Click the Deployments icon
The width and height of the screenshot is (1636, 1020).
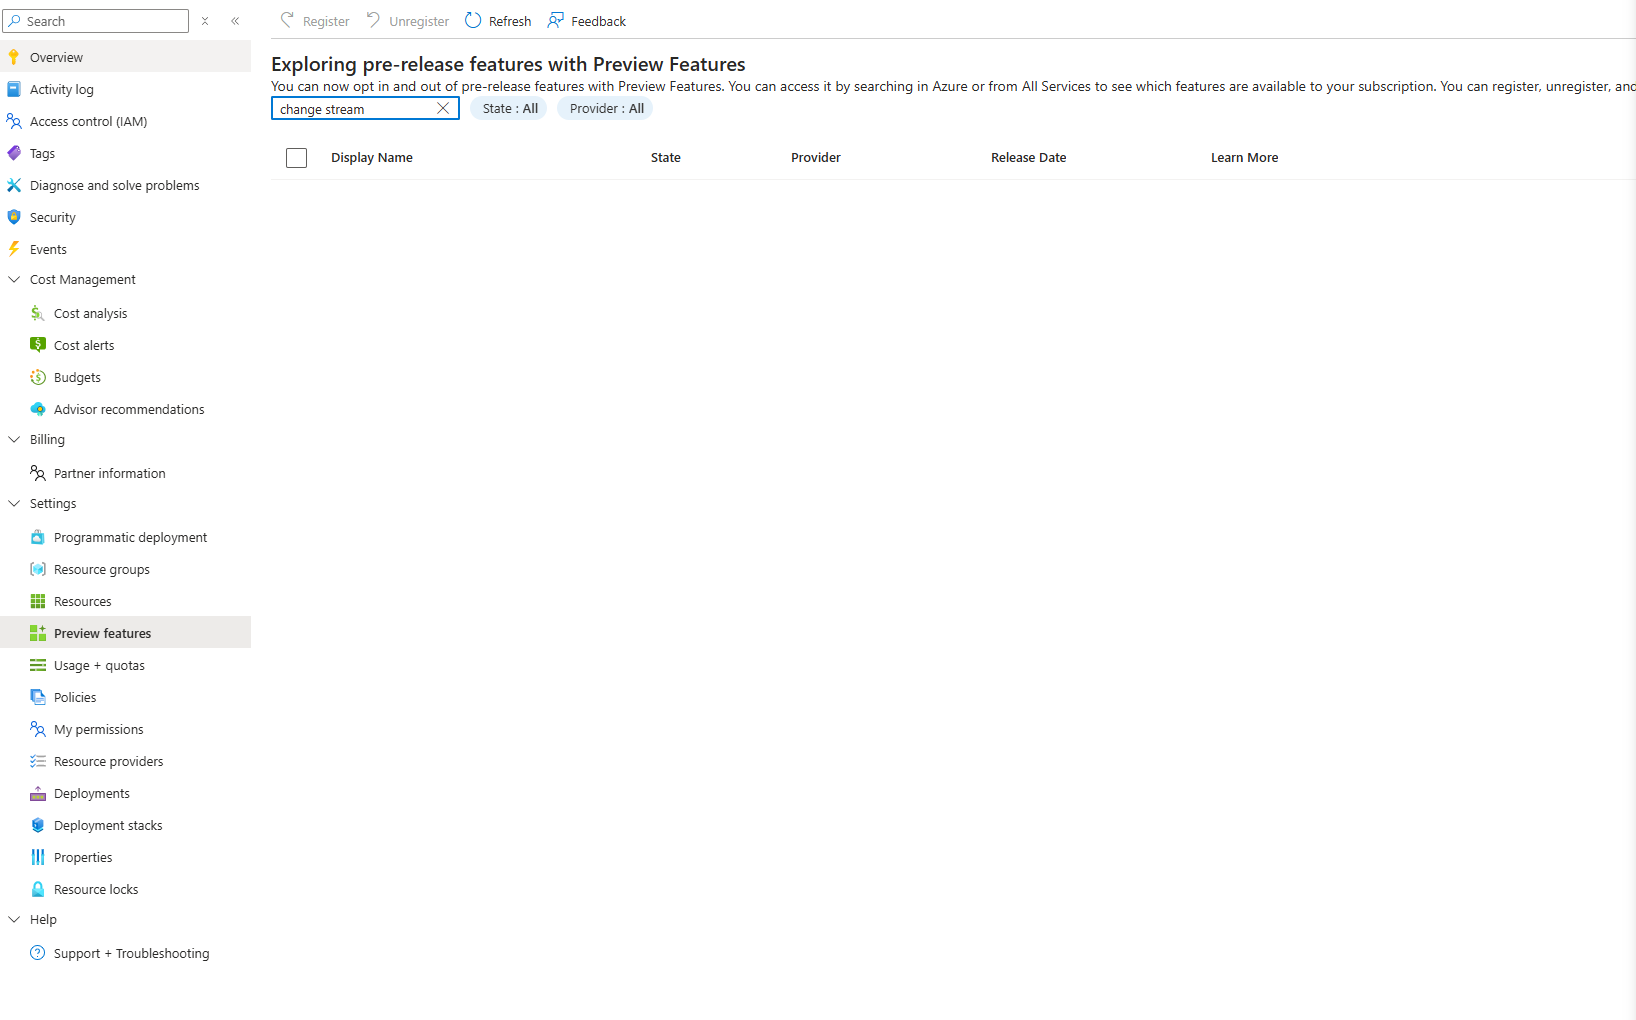click(38, 793)
